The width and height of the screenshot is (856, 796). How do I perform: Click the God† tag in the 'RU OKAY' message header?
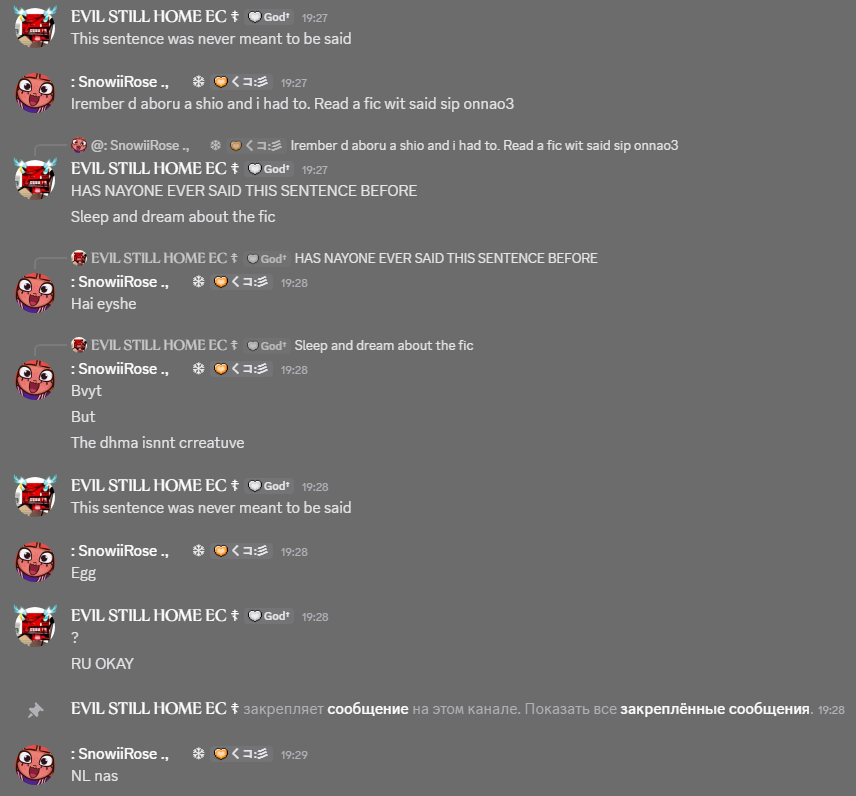click(x=270, y=616)
